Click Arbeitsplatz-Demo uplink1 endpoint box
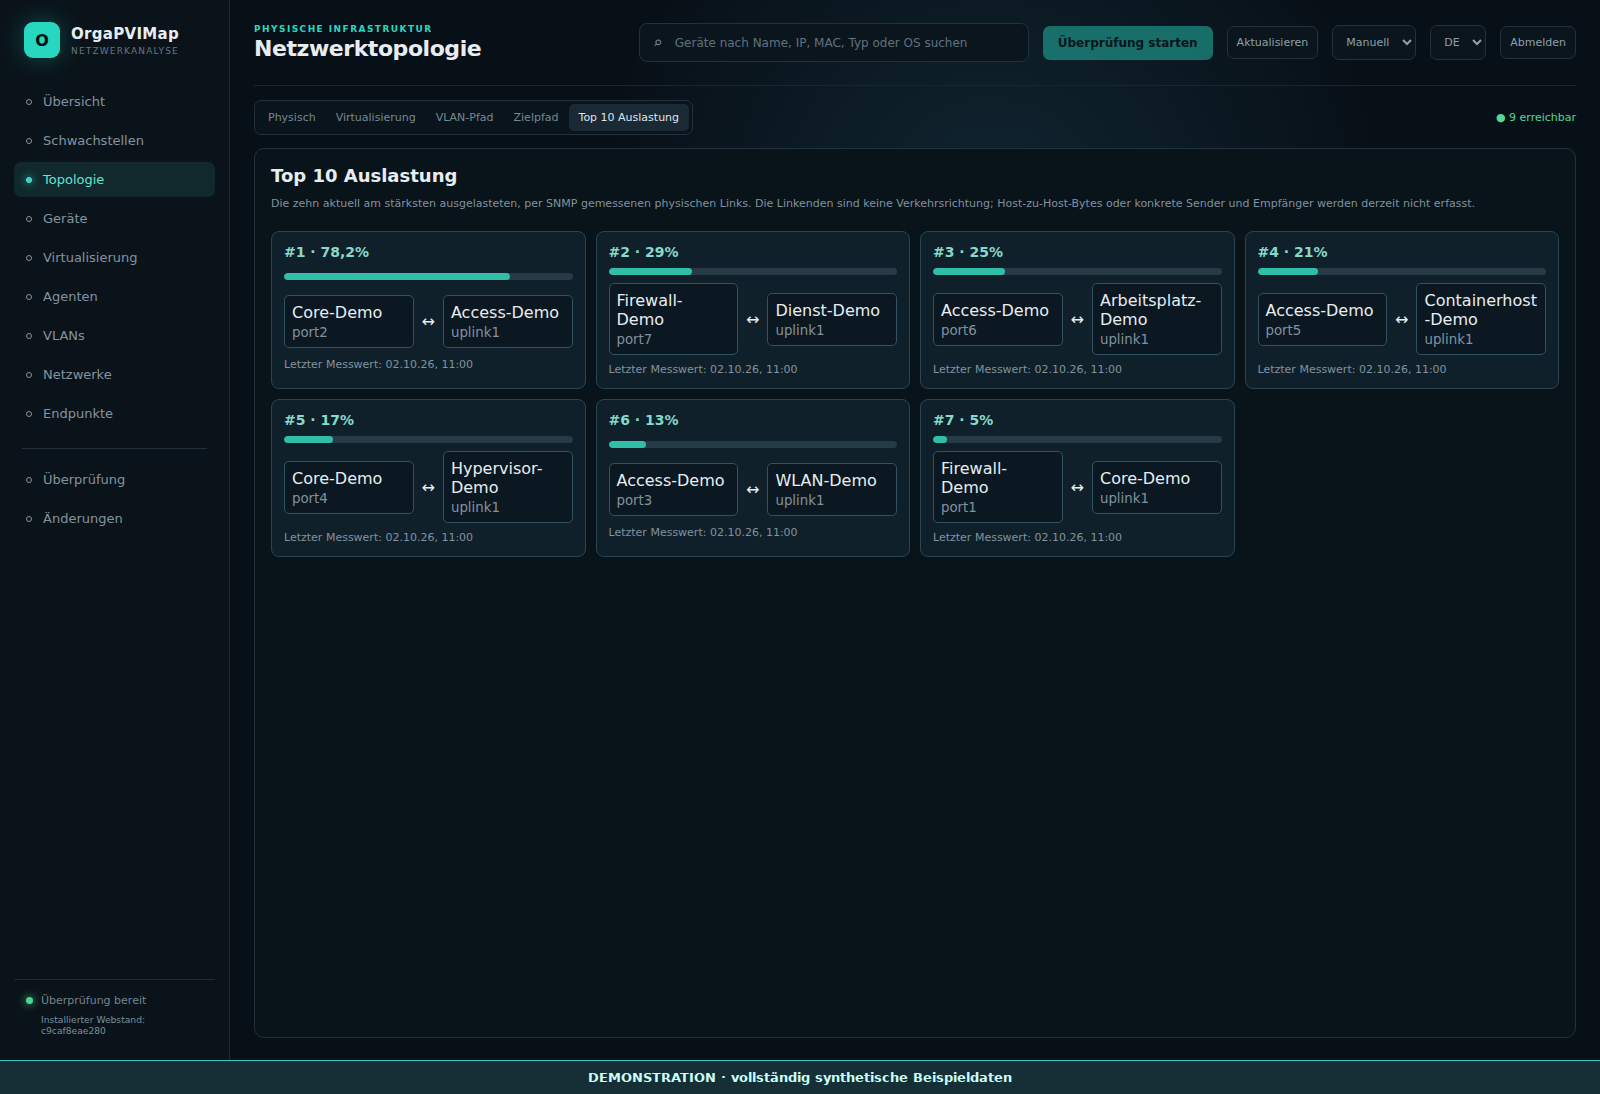The width and height of the screenshot is (1600, 1094). [x=1157, y=319]
